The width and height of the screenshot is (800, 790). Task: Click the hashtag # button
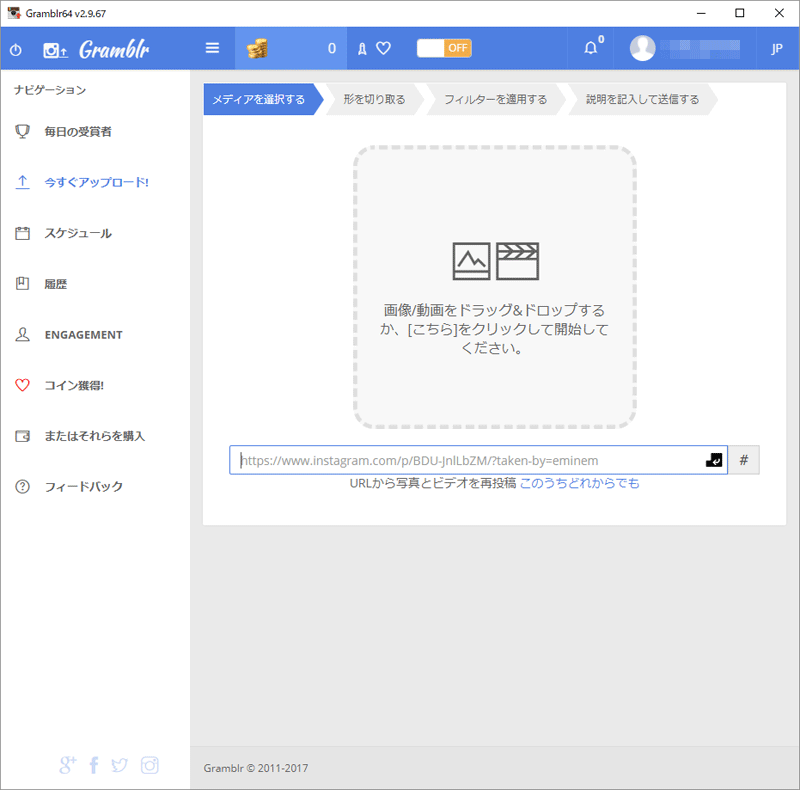744,460
